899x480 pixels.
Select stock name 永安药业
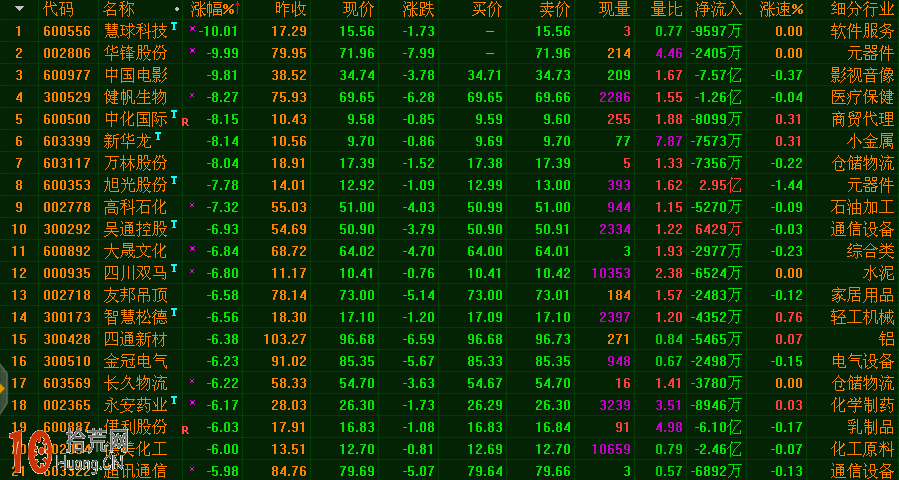pos(135,404)
